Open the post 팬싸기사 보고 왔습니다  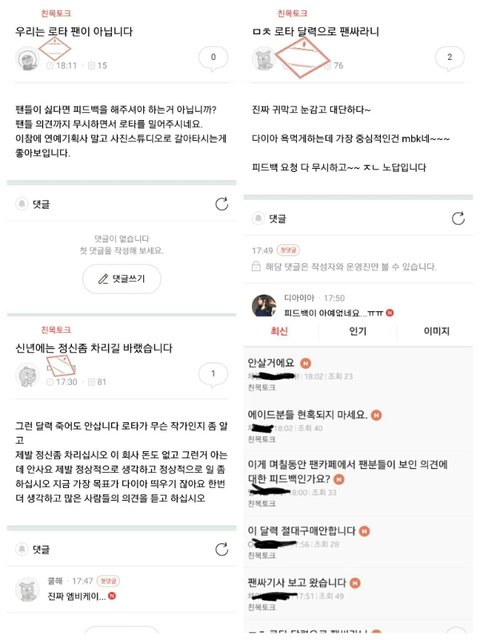point(297,582)
